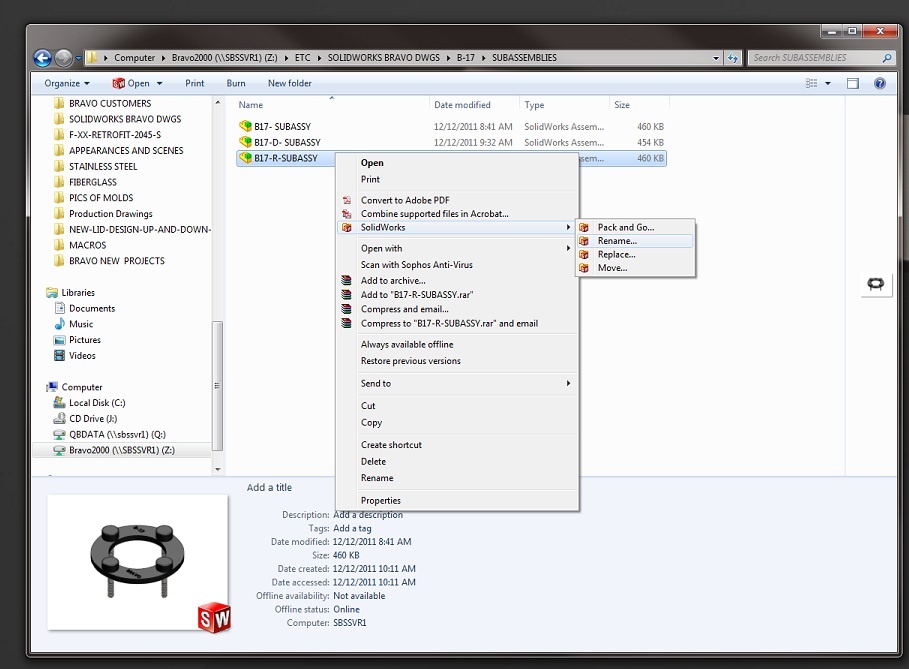909x669 pixels.
Task: Expand the SolidWorks submenu entry
Action: pos(457,227)
